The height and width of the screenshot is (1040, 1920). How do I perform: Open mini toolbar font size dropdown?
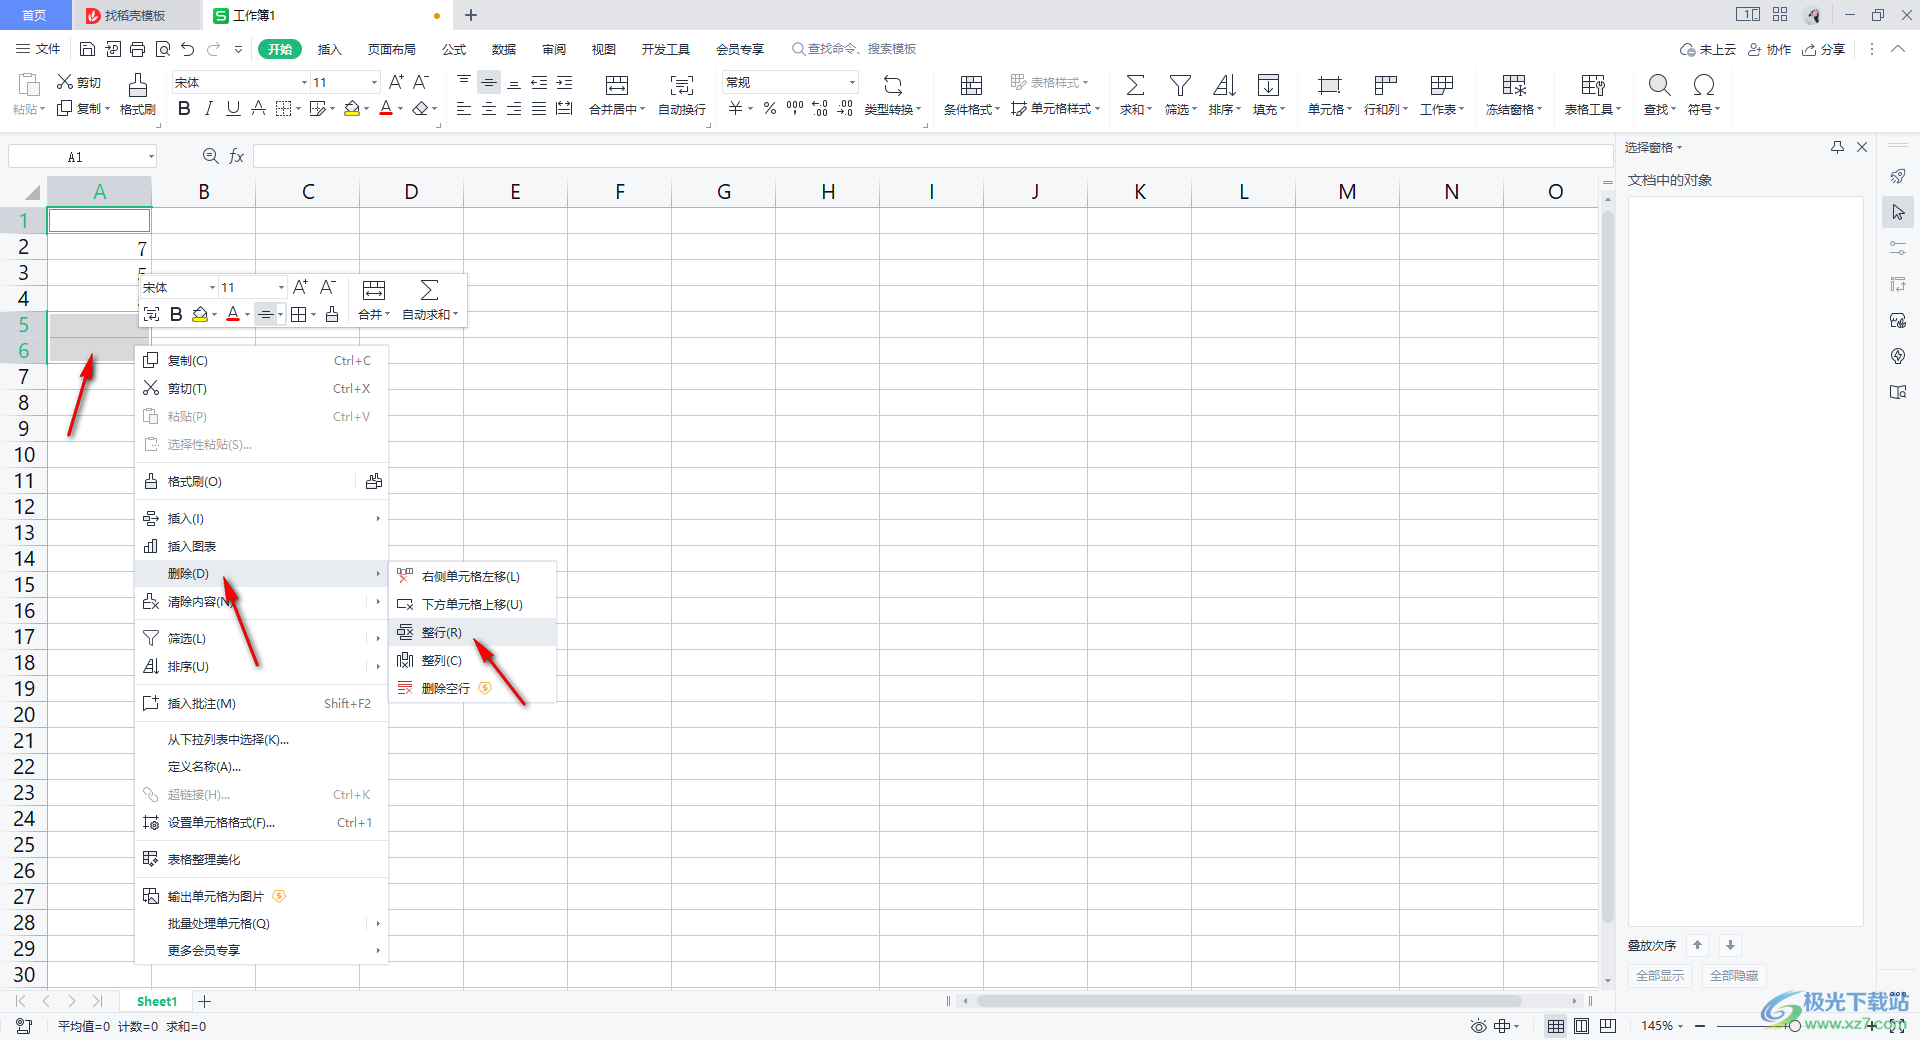pyautogui.click(x=281, y=288)
